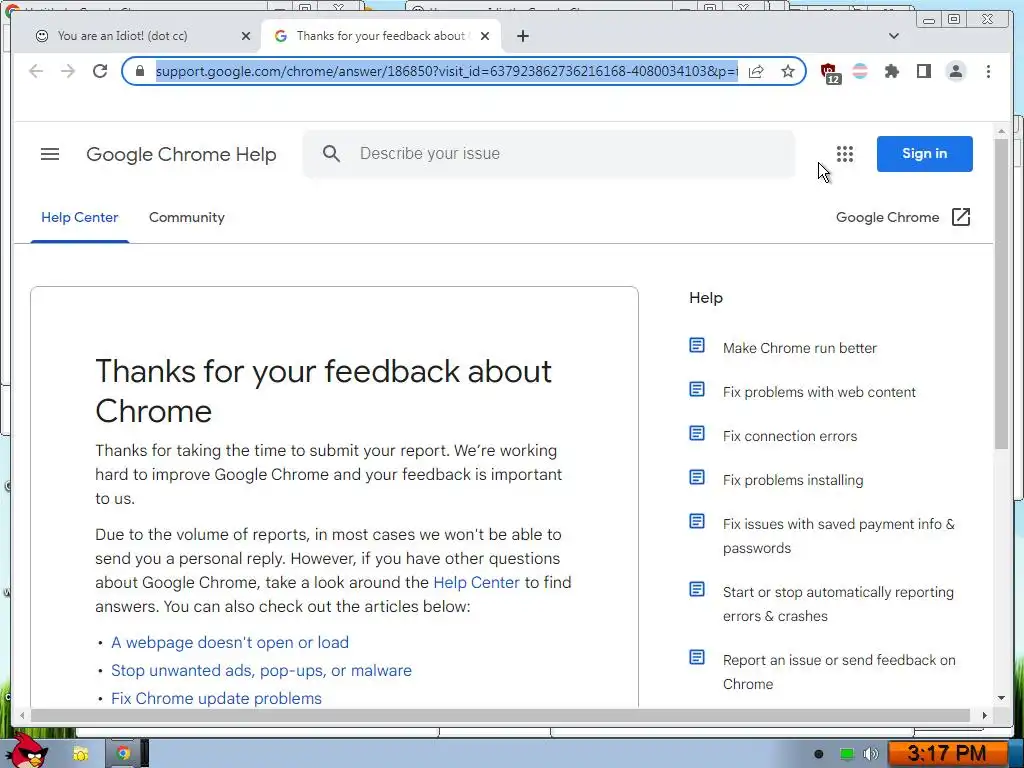Click the striped round extension icon
Viewport: 1024px width, 768px height.
[x=860, y=71]
